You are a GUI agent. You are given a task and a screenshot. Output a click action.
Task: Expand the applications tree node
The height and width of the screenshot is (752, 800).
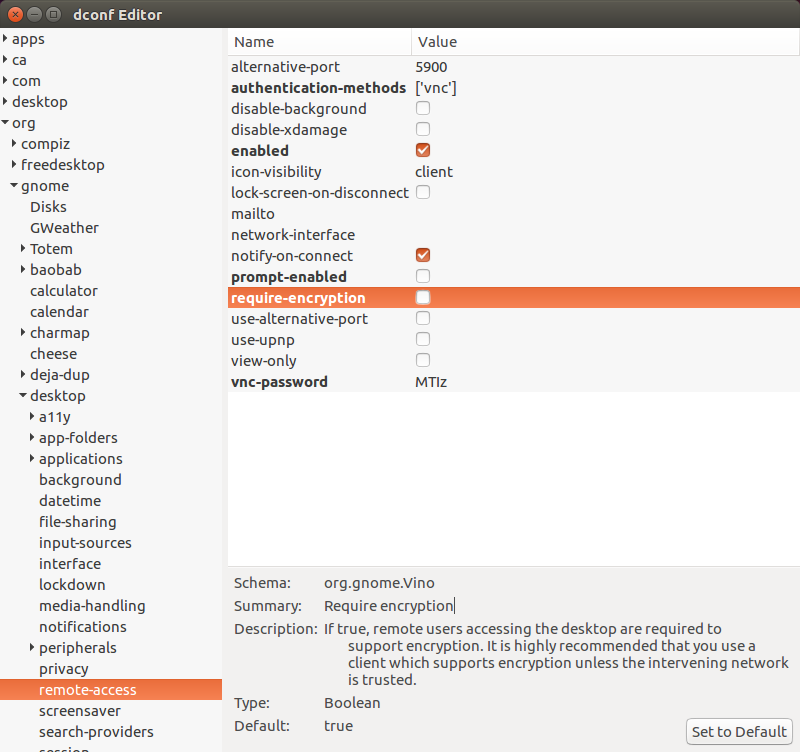[x=32, y=458]
